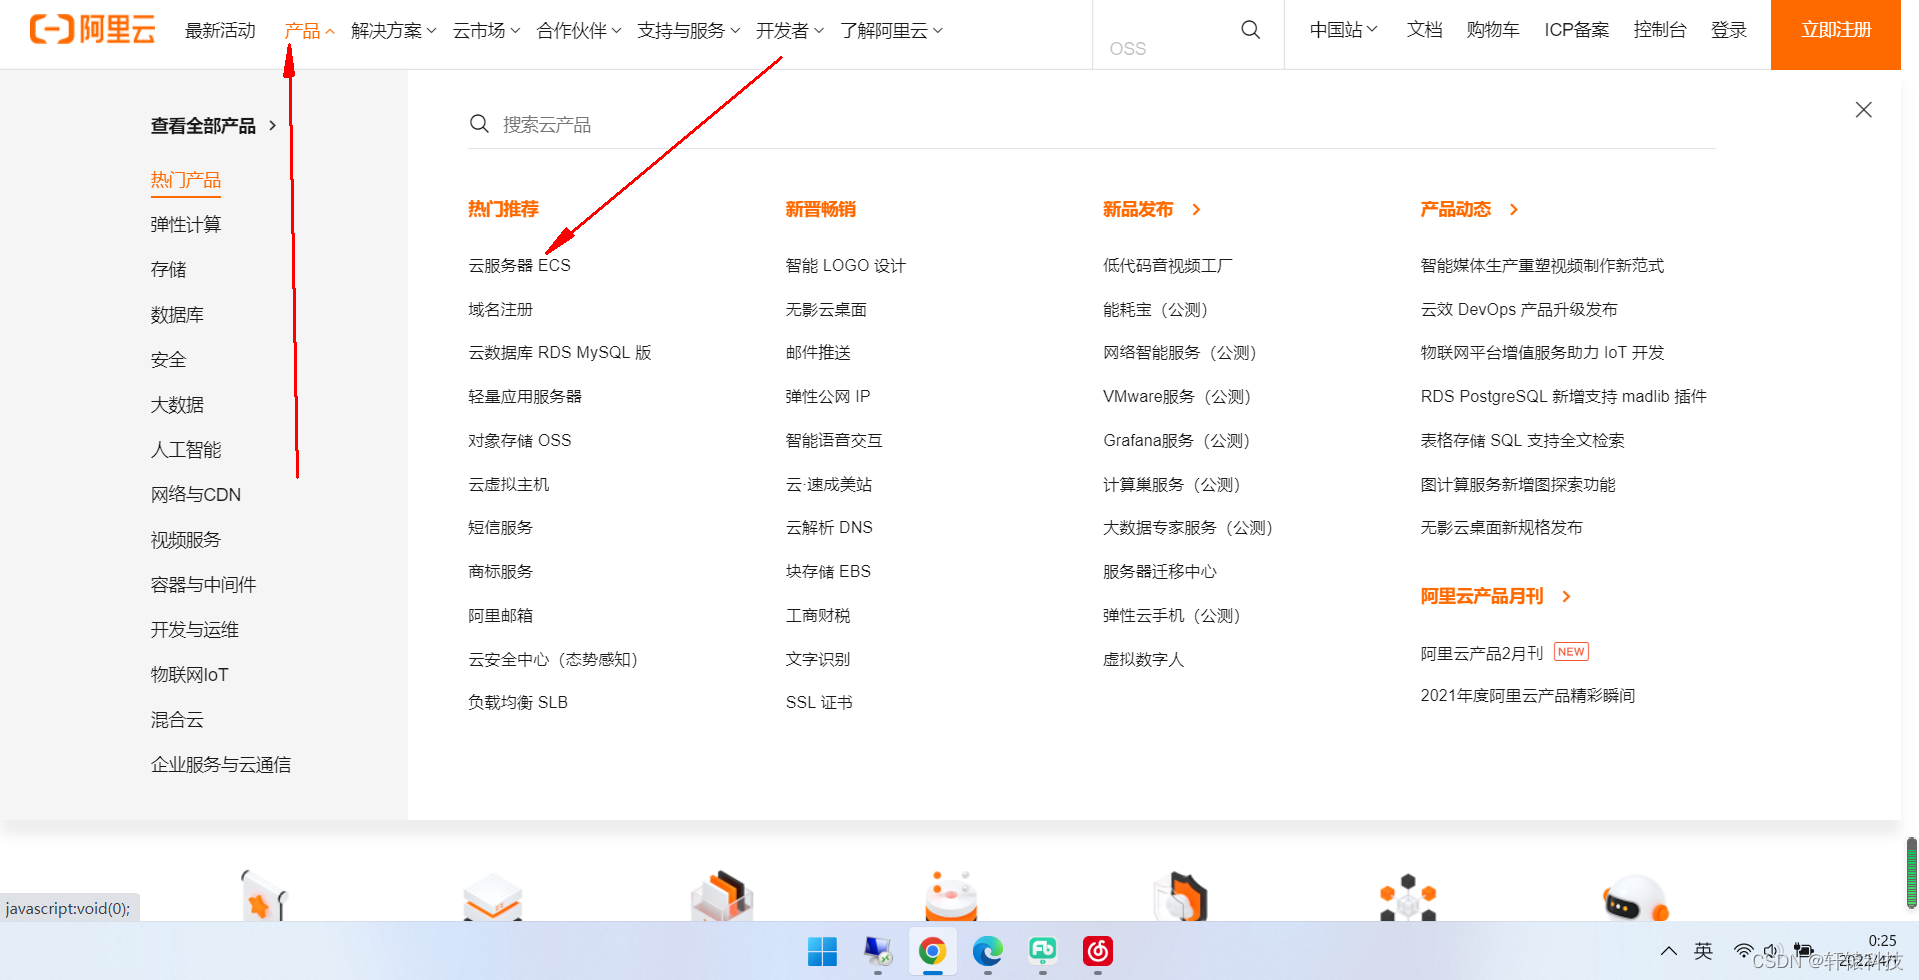Switch input language indicator 英
Viewport: 1919px width, 980px height.
[x=1703, y=951]
